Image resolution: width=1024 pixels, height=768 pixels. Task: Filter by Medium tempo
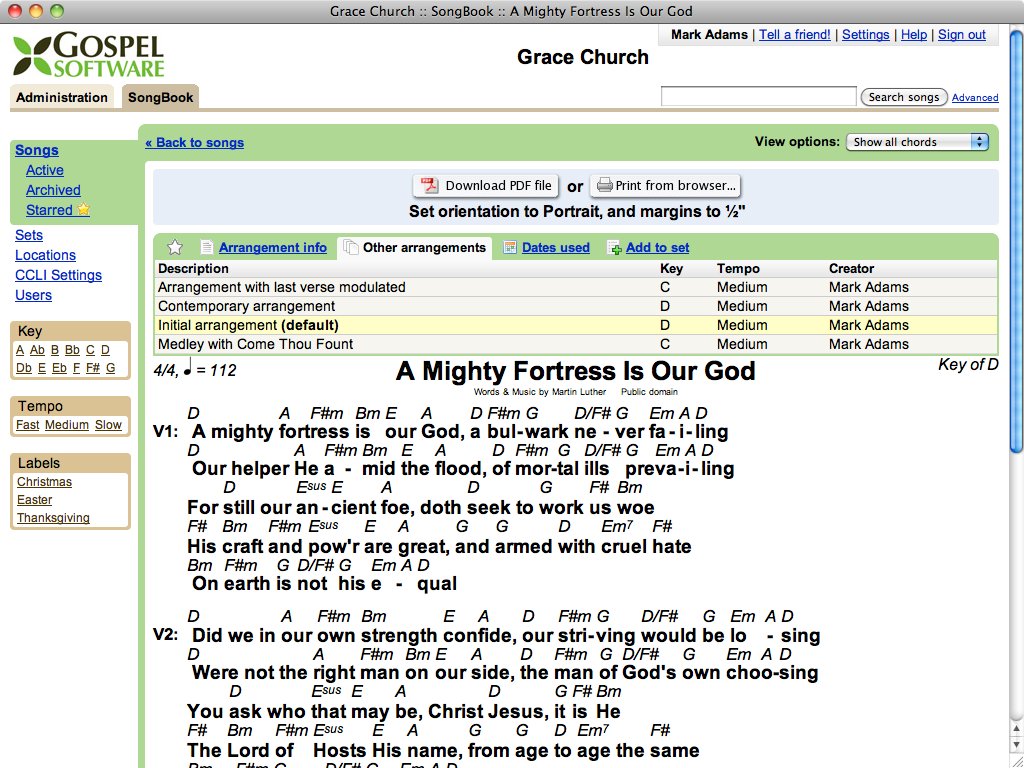[x=67, y=424]
